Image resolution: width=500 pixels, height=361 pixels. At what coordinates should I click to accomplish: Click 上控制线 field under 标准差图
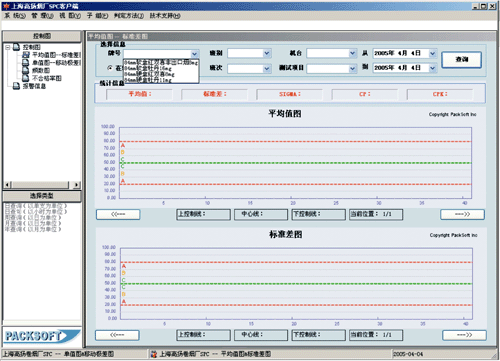tap(203, 335)
